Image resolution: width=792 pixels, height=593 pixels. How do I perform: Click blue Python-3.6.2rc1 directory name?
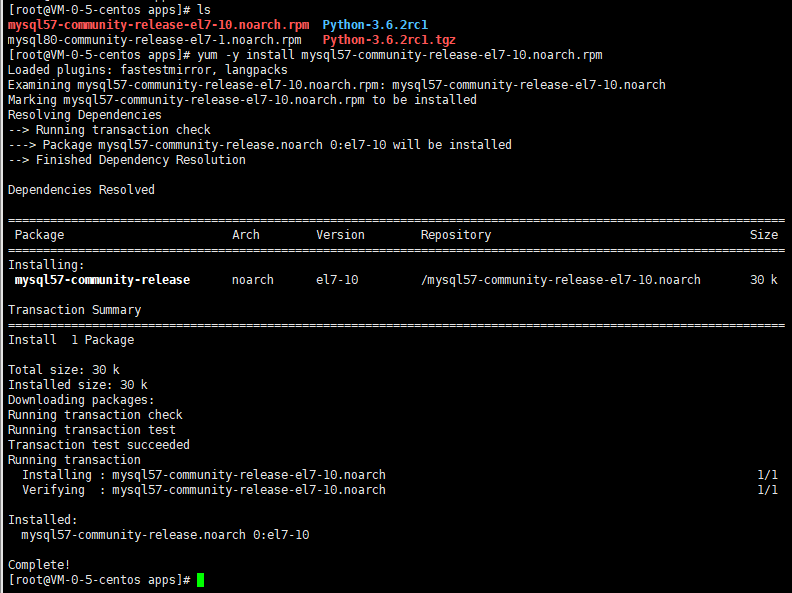[375, 25]
